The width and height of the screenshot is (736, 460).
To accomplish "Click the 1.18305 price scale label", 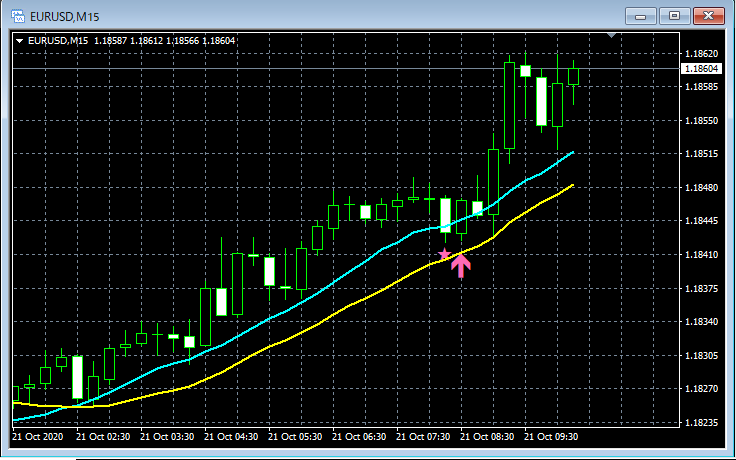I will click(x=701, y=356).
